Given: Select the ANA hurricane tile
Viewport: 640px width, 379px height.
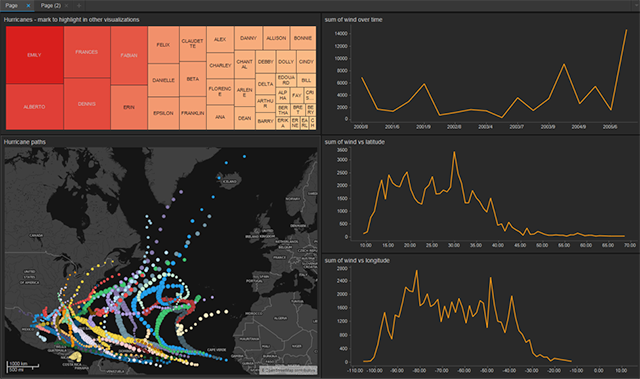Looking at the screenshot, I should 220,117.
